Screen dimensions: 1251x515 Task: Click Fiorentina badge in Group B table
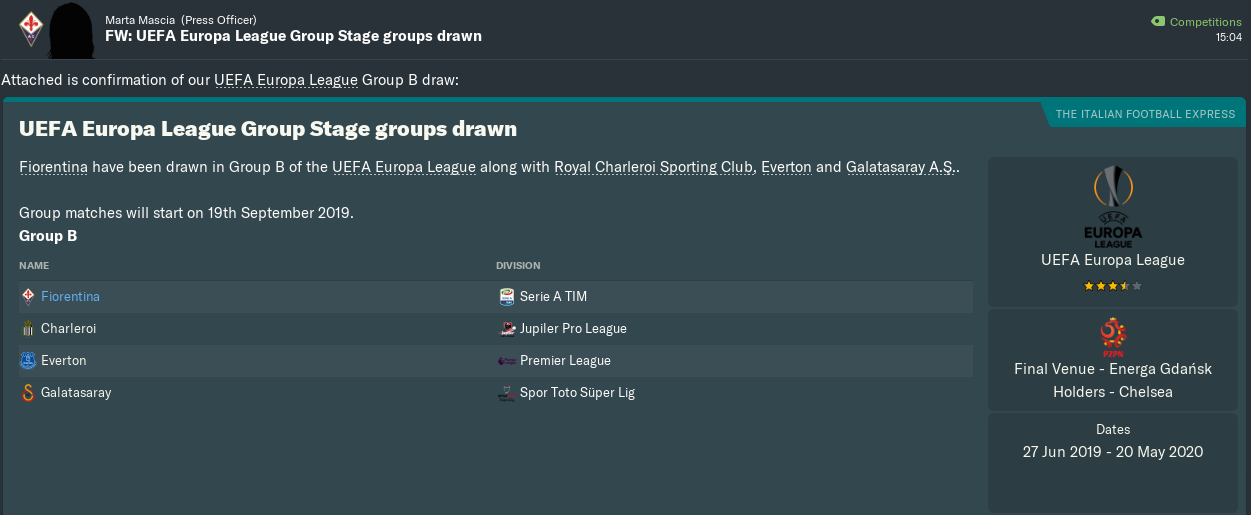28,297
